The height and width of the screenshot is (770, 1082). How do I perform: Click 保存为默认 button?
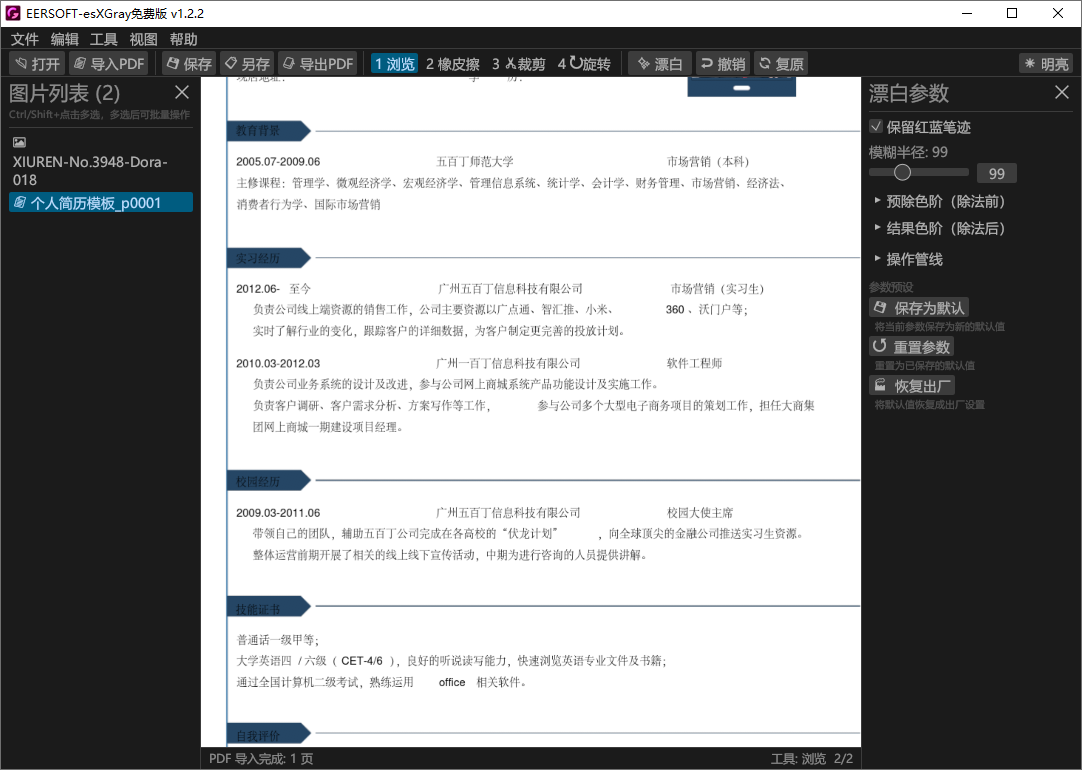918,308
